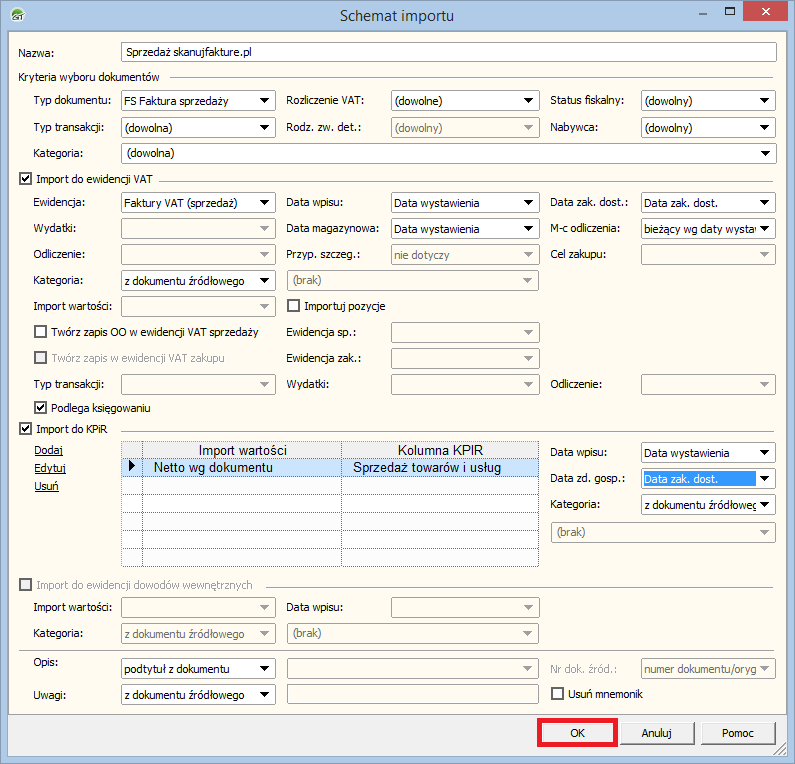
Task: Toggle the Import do KPiR checkbox
Action: pyautogui.click(x=26, y=429)
